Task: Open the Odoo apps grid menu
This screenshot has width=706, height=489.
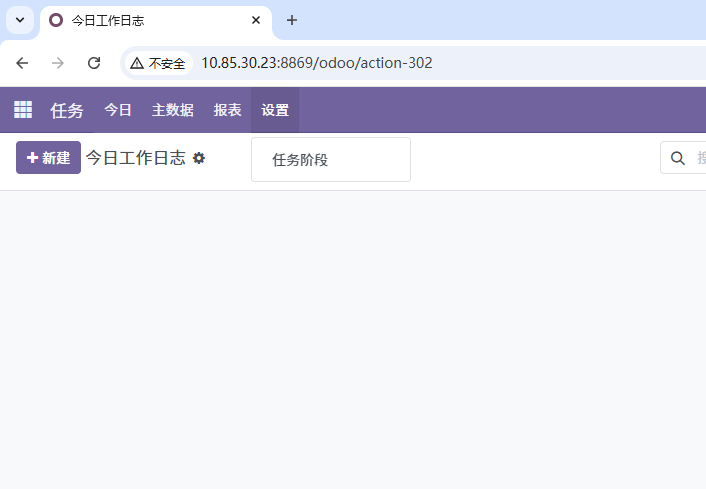Action: click(23, 109)
